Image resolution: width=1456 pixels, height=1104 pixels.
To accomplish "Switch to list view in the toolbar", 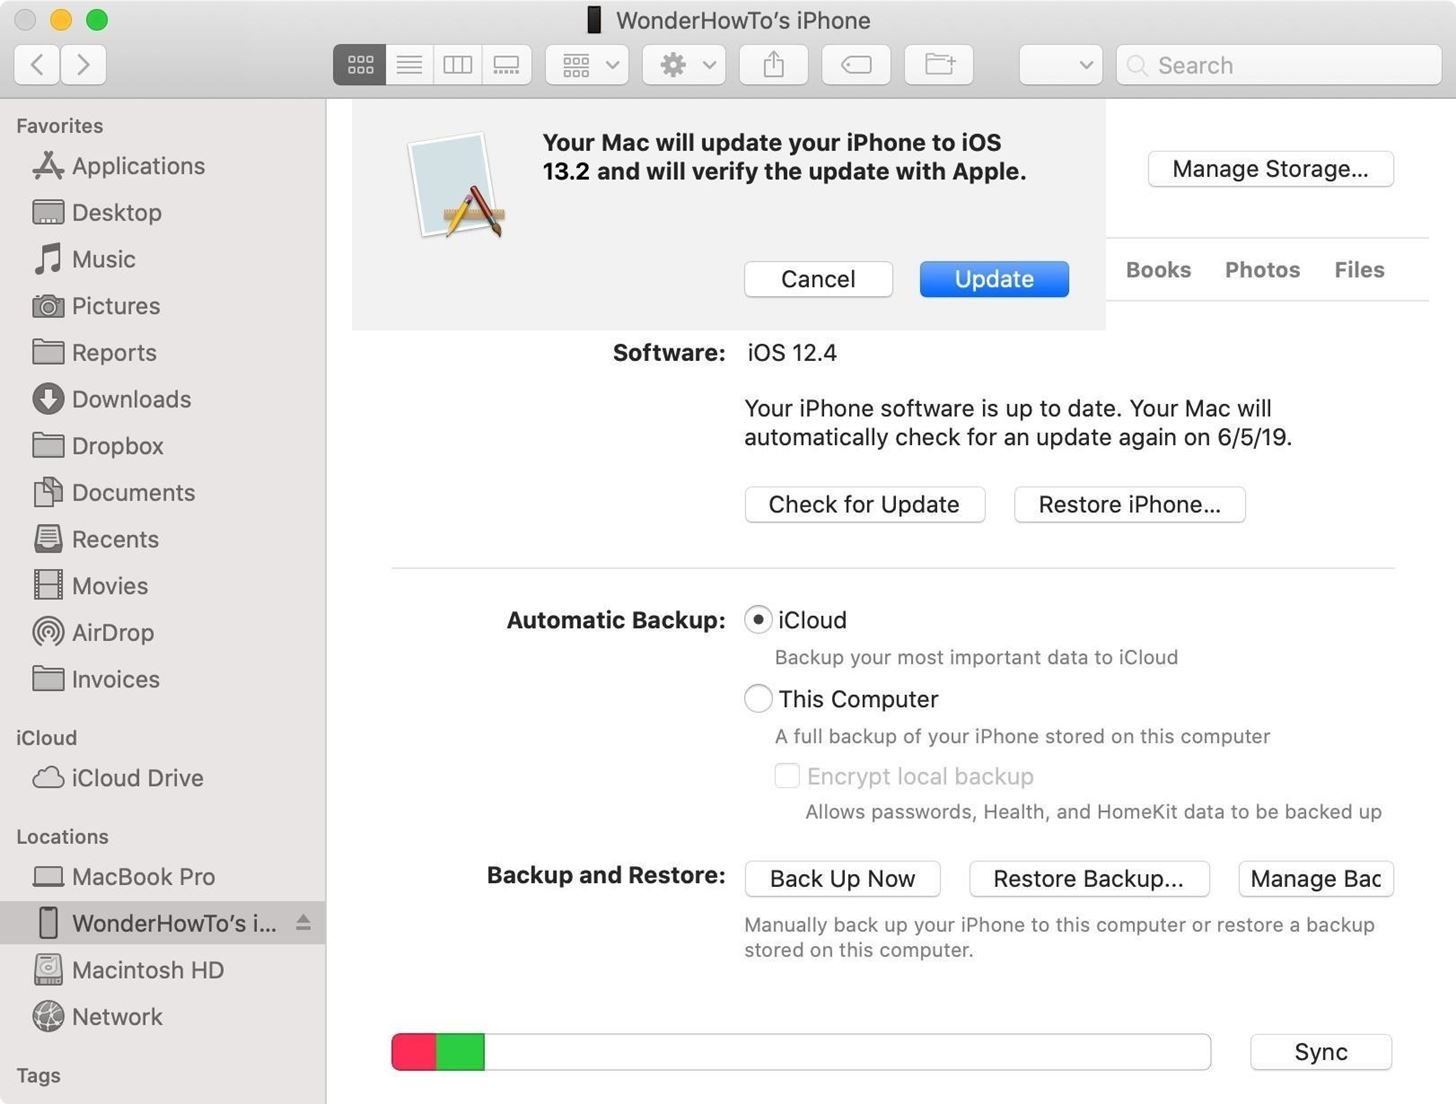I will (408, 64).
